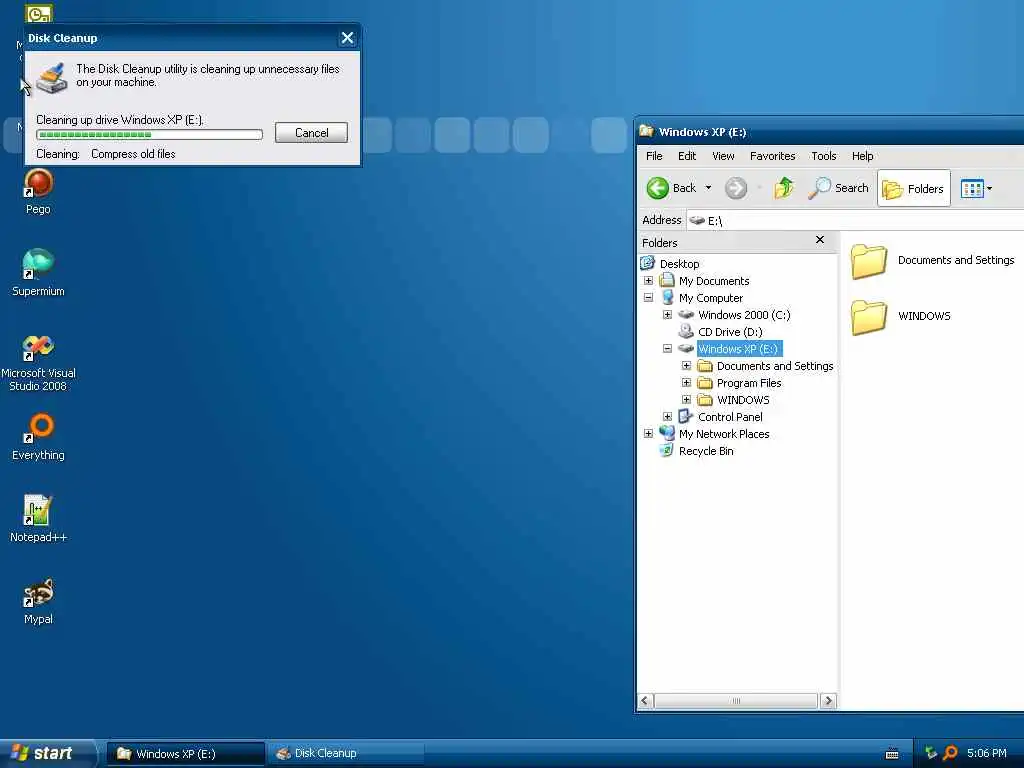Open the Edit menu

pyautogui.click(x=686, y=156)
